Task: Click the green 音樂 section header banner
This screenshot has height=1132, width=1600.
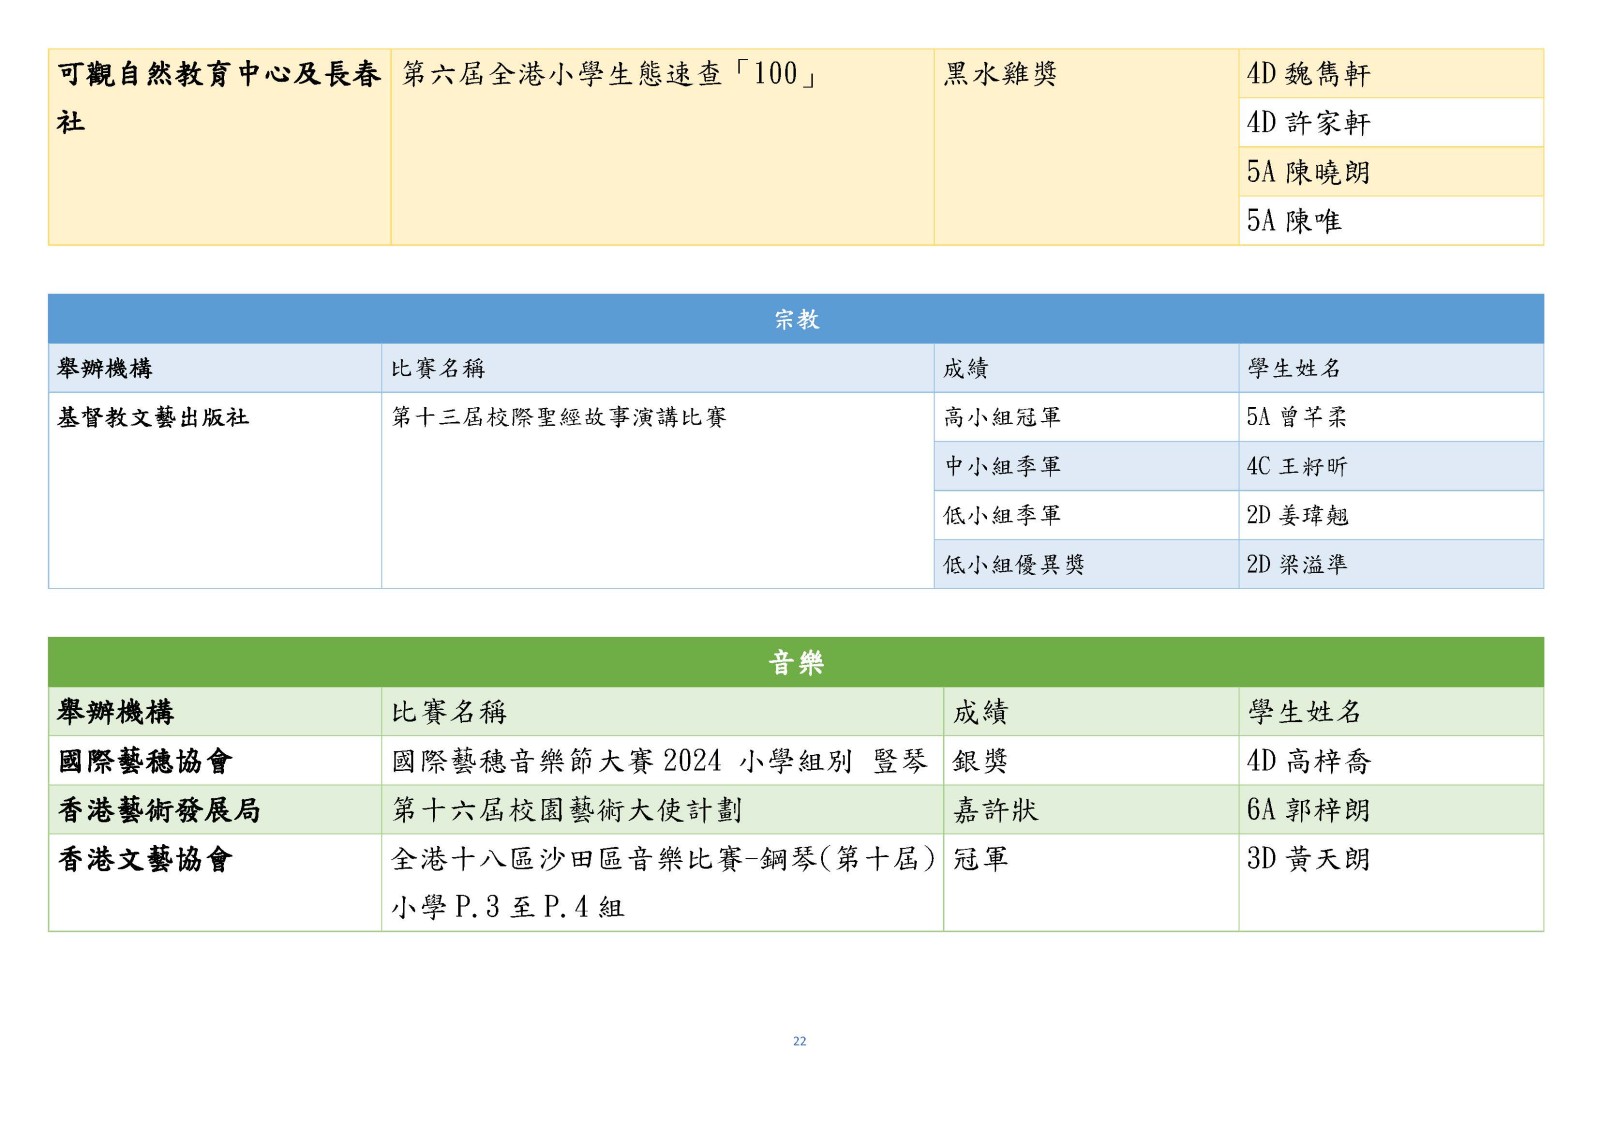Action: (x=795, y=662)
